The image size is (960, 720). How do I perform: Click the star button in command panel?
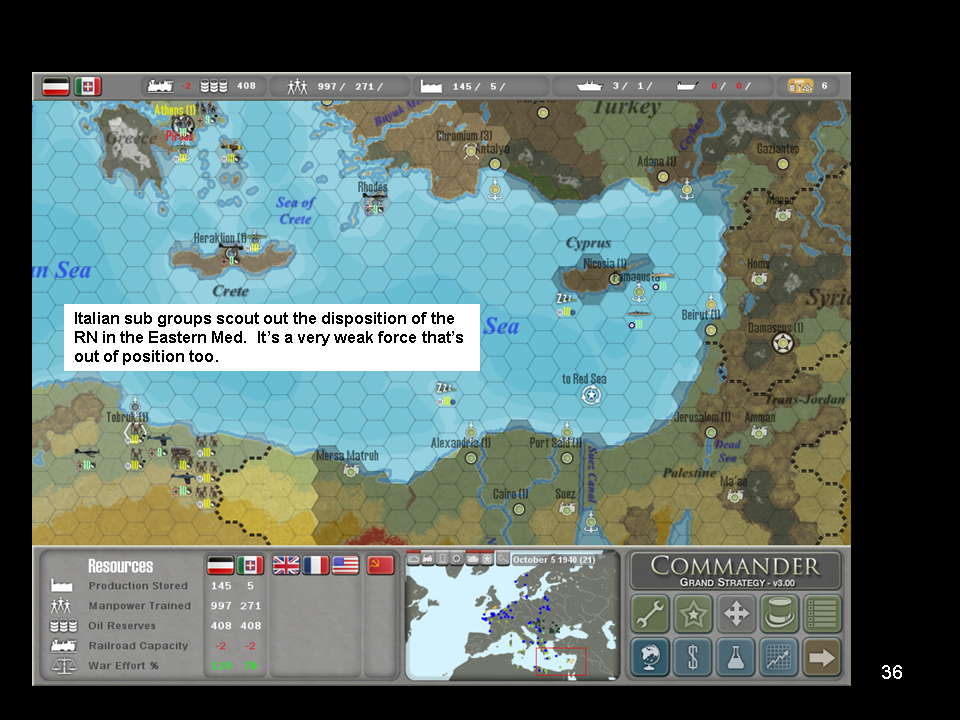(x=693, y=614)
